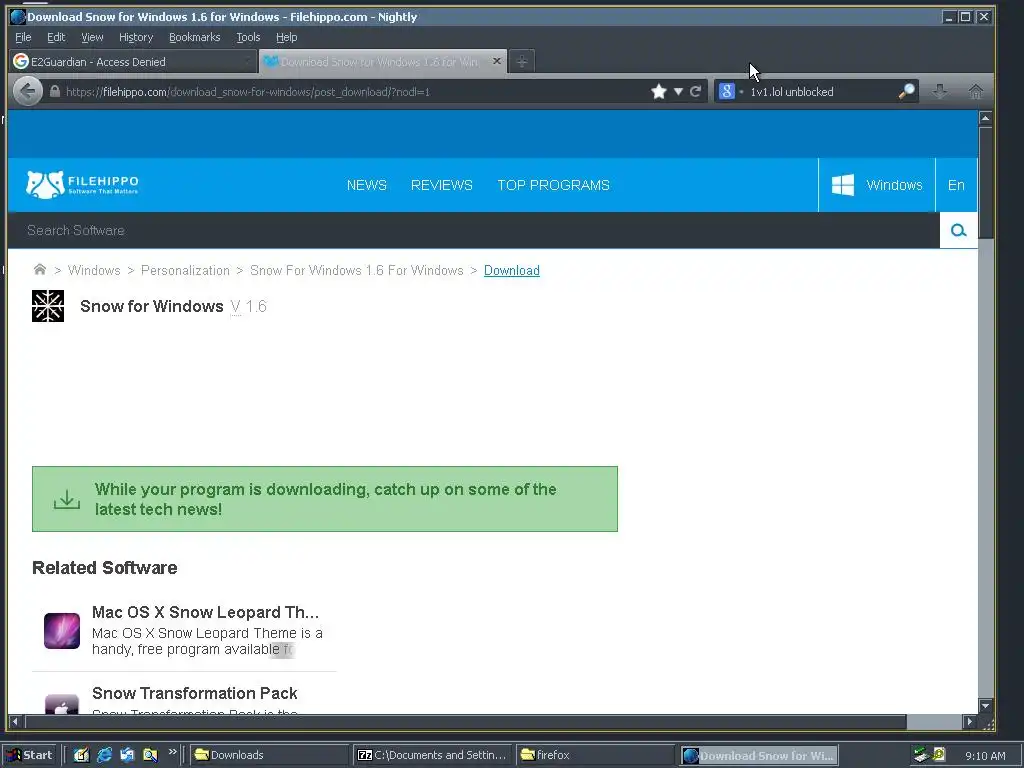Open the Help menu
The image size is (1024, 768).
286,37
